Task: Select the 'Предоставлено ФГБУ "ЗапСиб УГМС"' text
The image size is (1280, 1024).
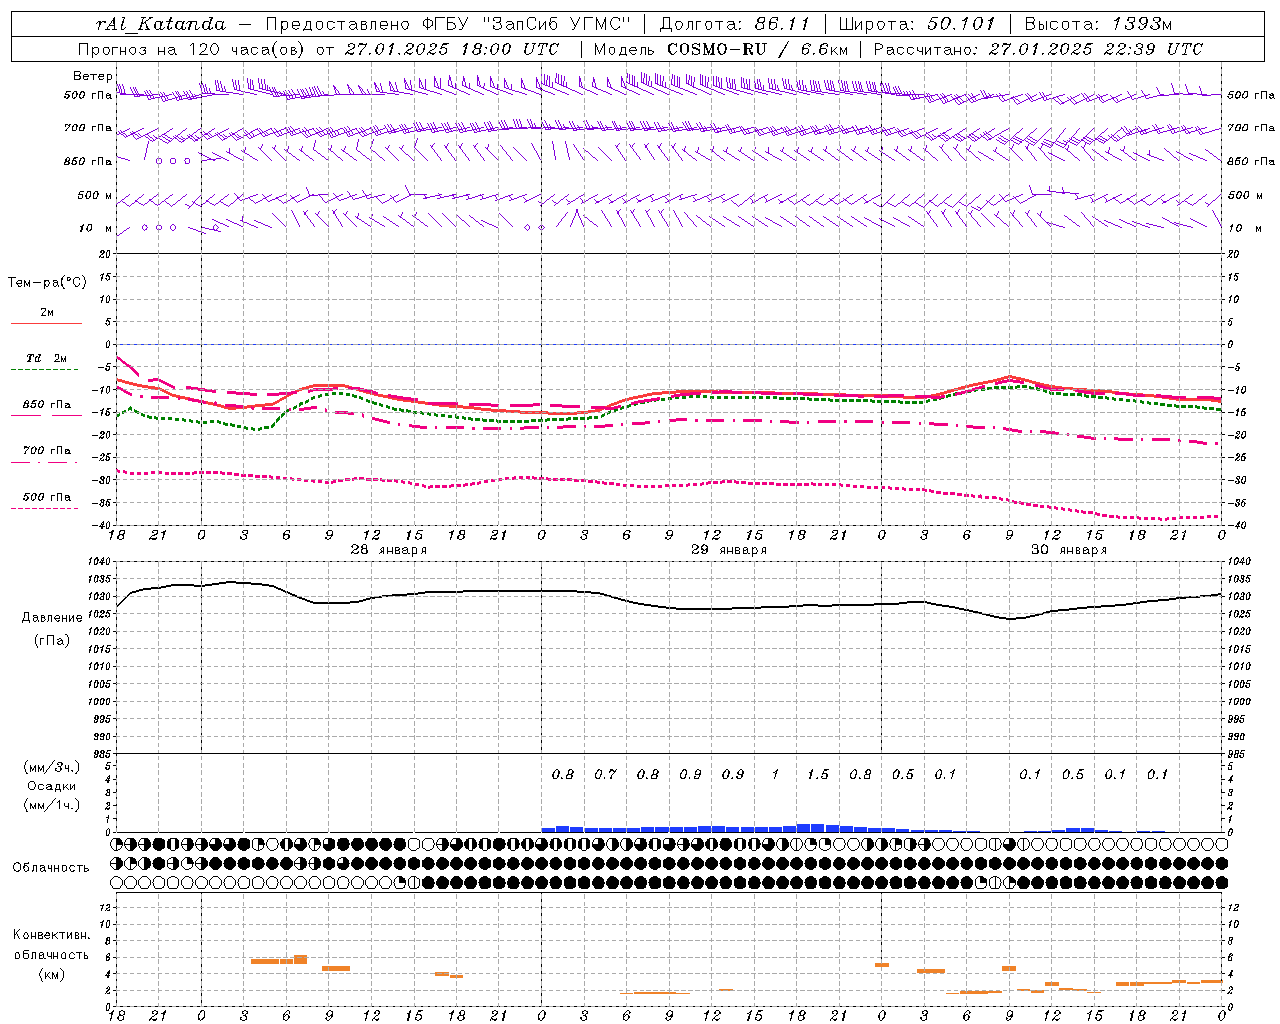Action: pyautogui.click(x=448, y=24)
